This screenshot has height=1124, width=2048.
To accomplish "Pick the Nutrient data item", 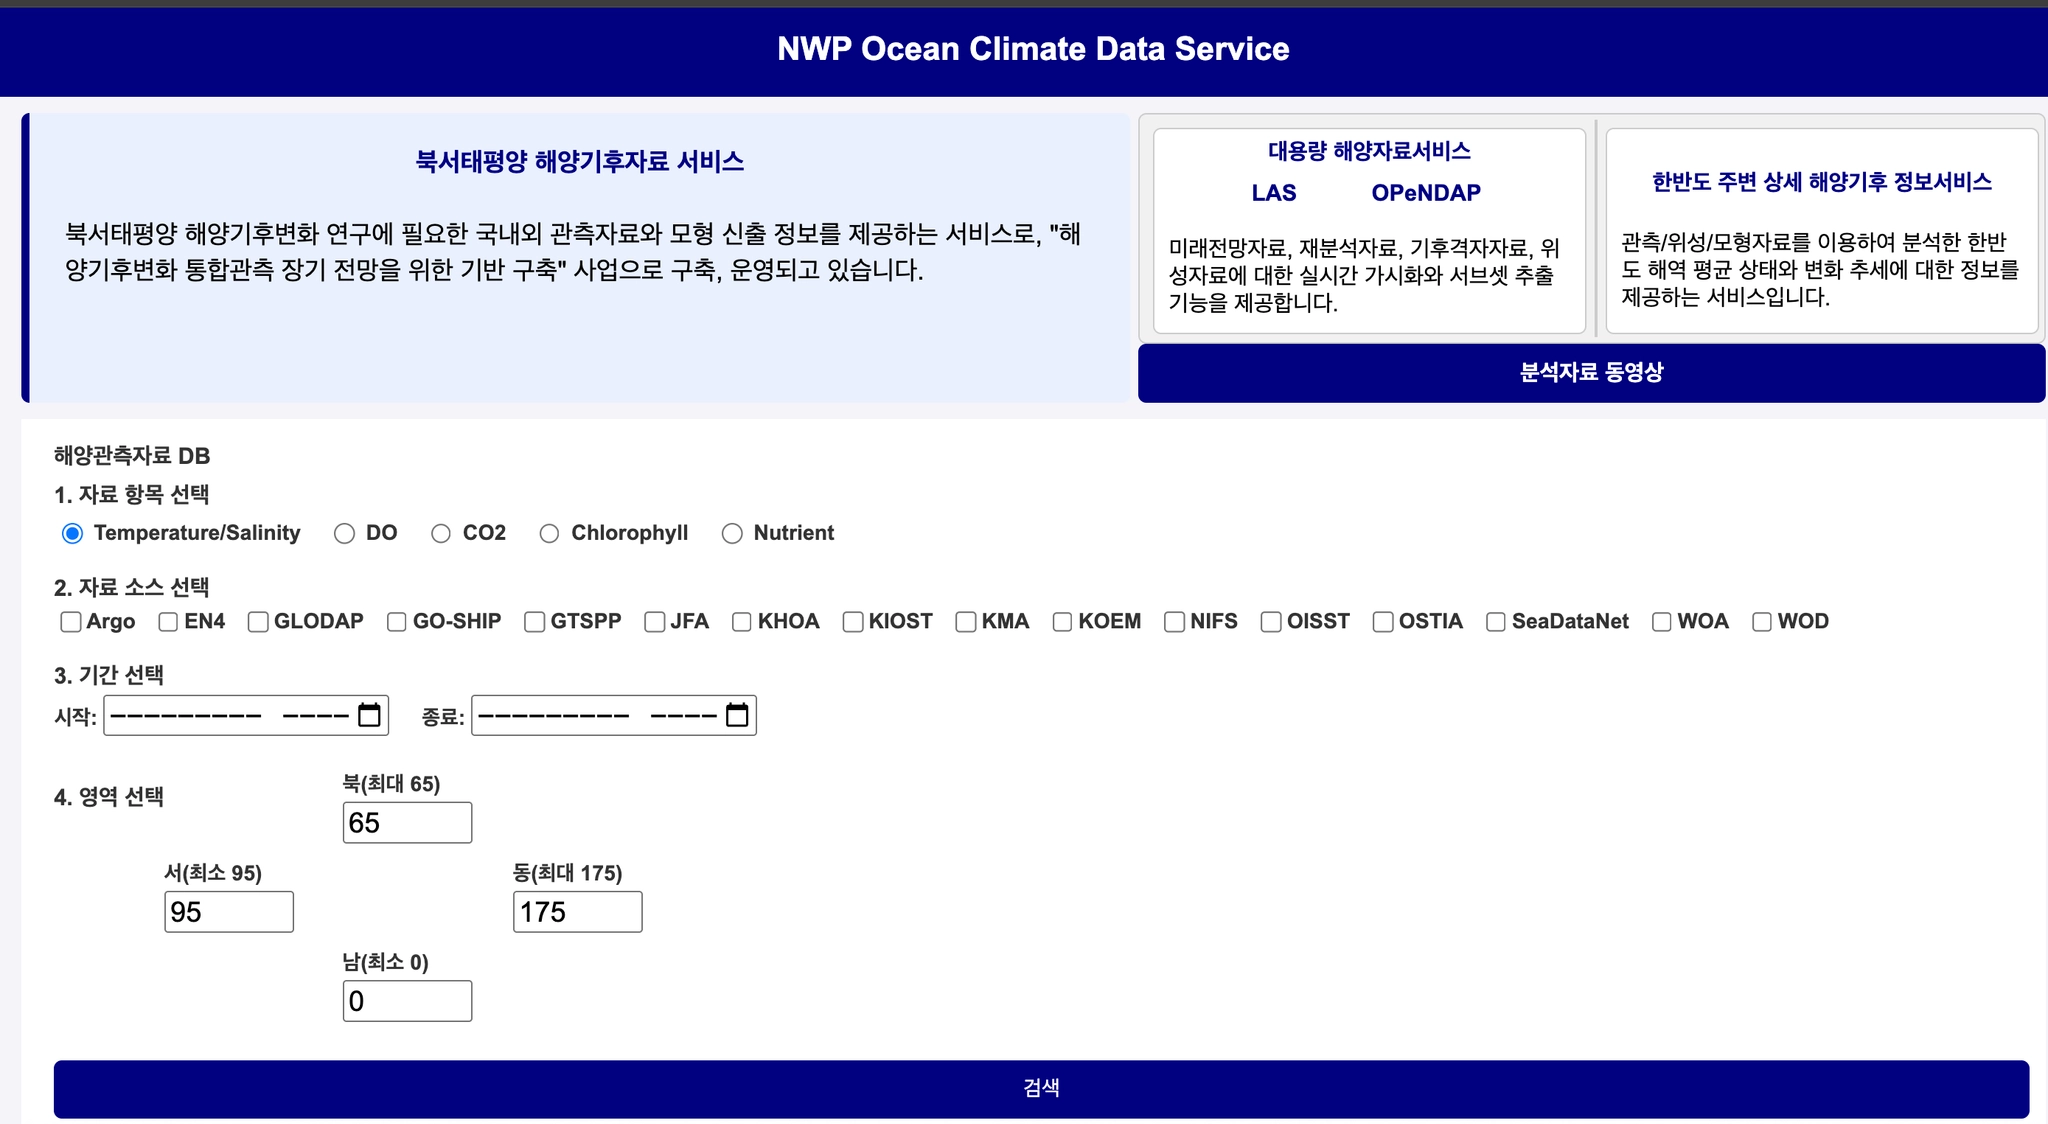I will 732,534.
